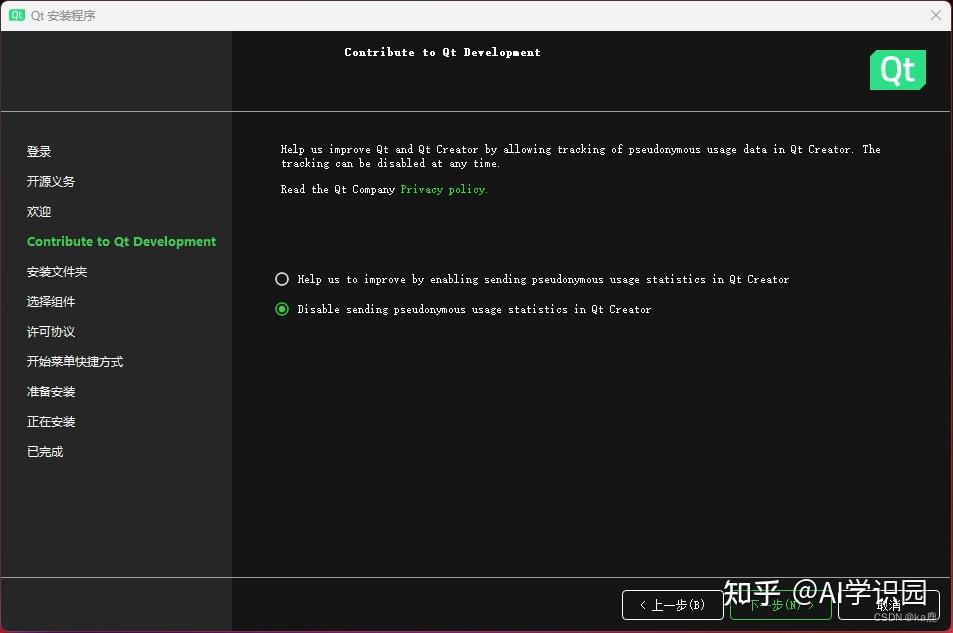Open the Qt Company Privacy policy link

[443, 189]
